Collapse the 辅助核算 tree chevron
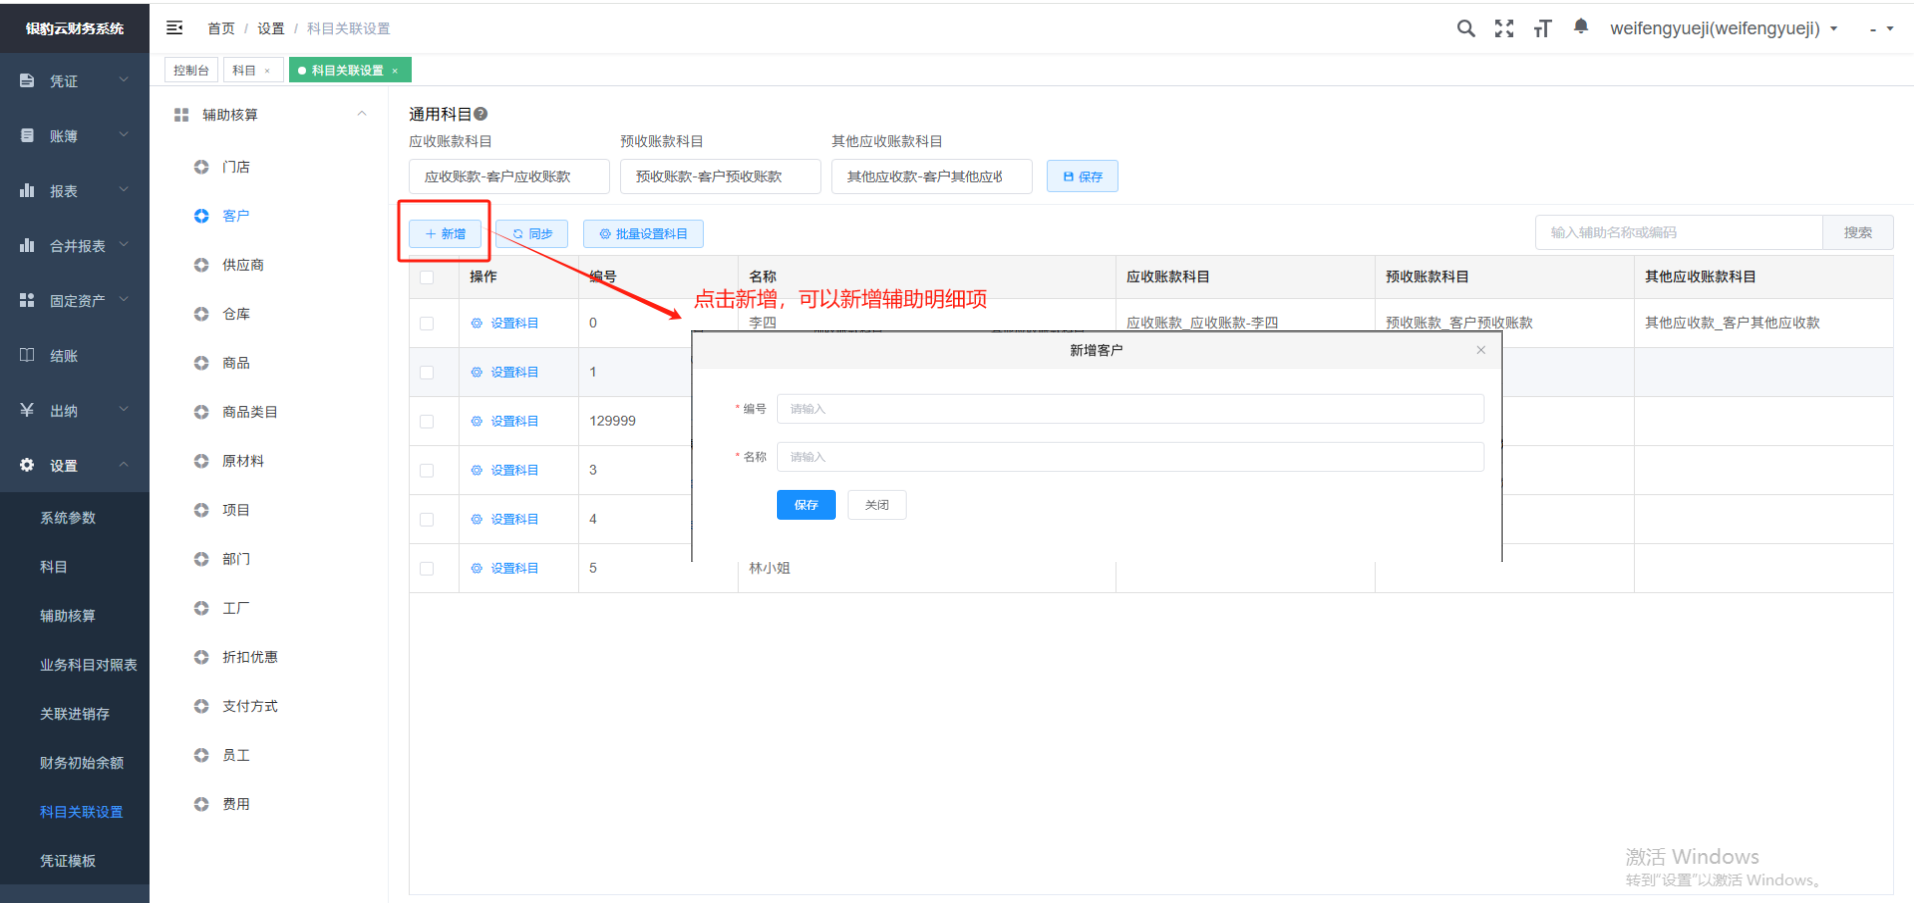This screenshot has height=903, width=1914. [362, 114]
